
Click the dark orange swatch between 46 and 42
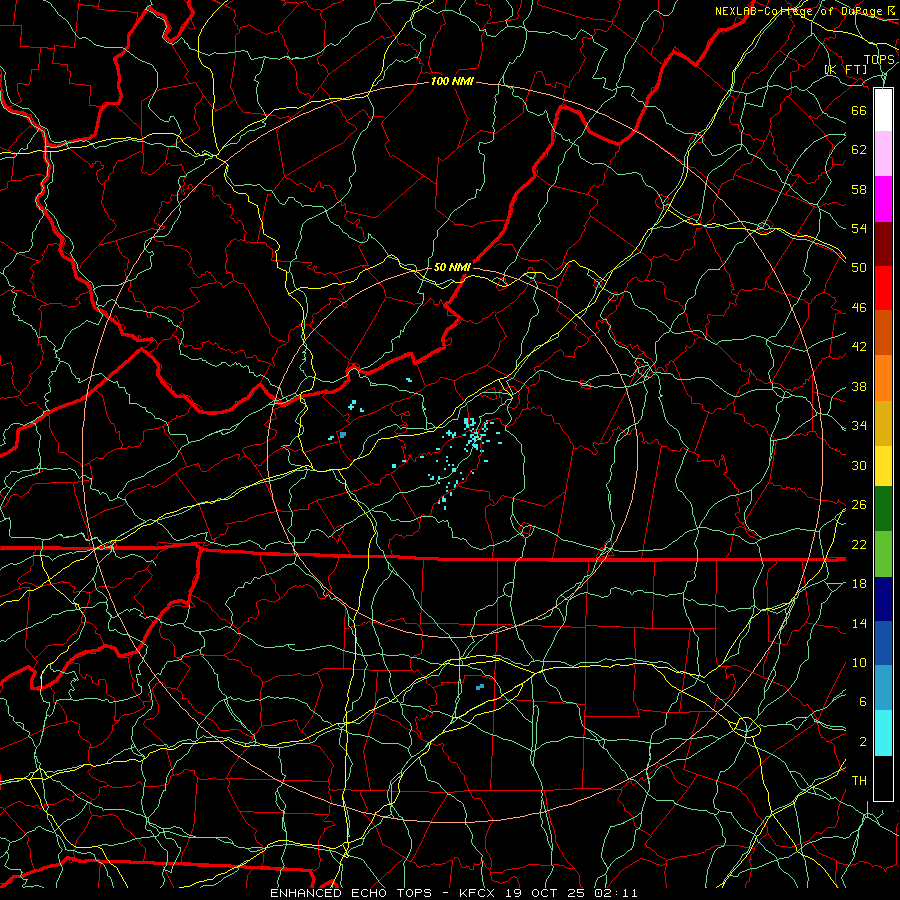pyautogui.click(x=883, y=333)
